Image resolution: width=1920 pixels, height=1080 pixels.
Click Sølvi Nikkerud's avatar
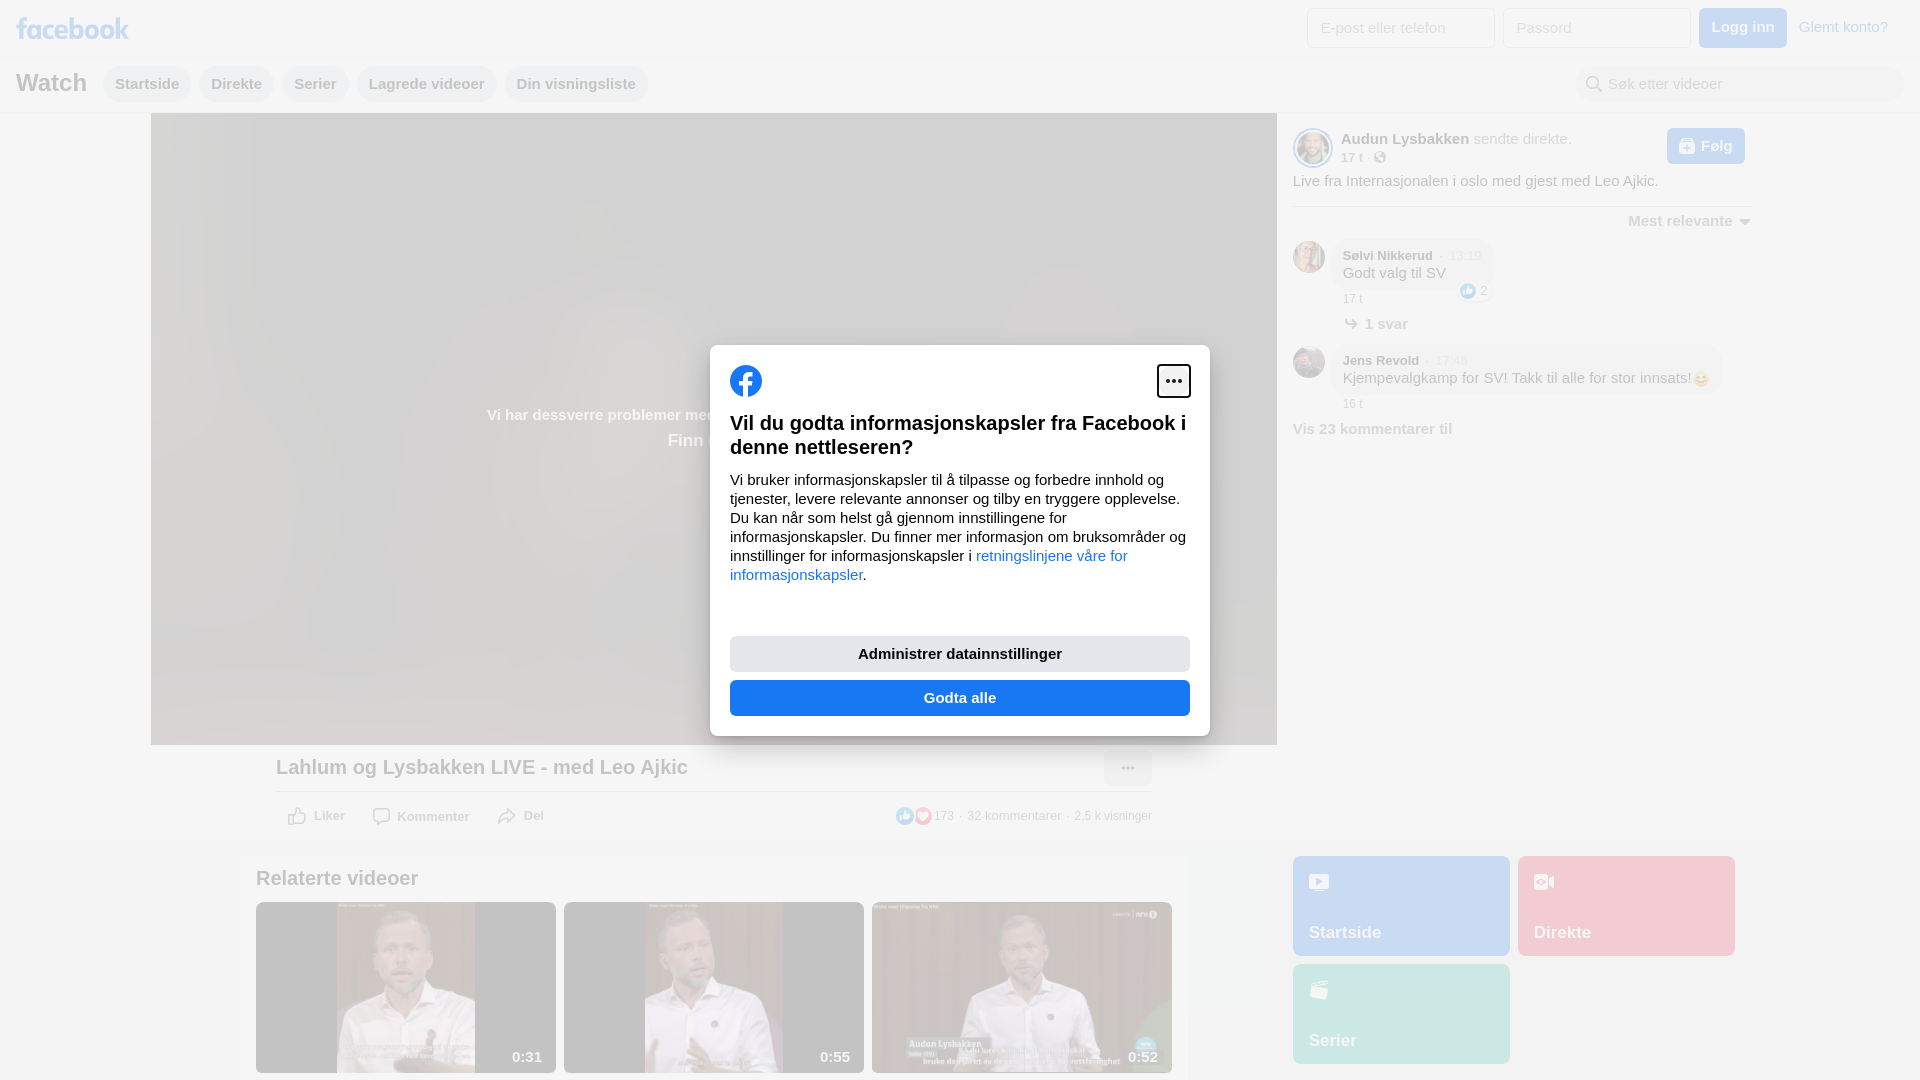pyautogui.click(x=1309, y=257)
